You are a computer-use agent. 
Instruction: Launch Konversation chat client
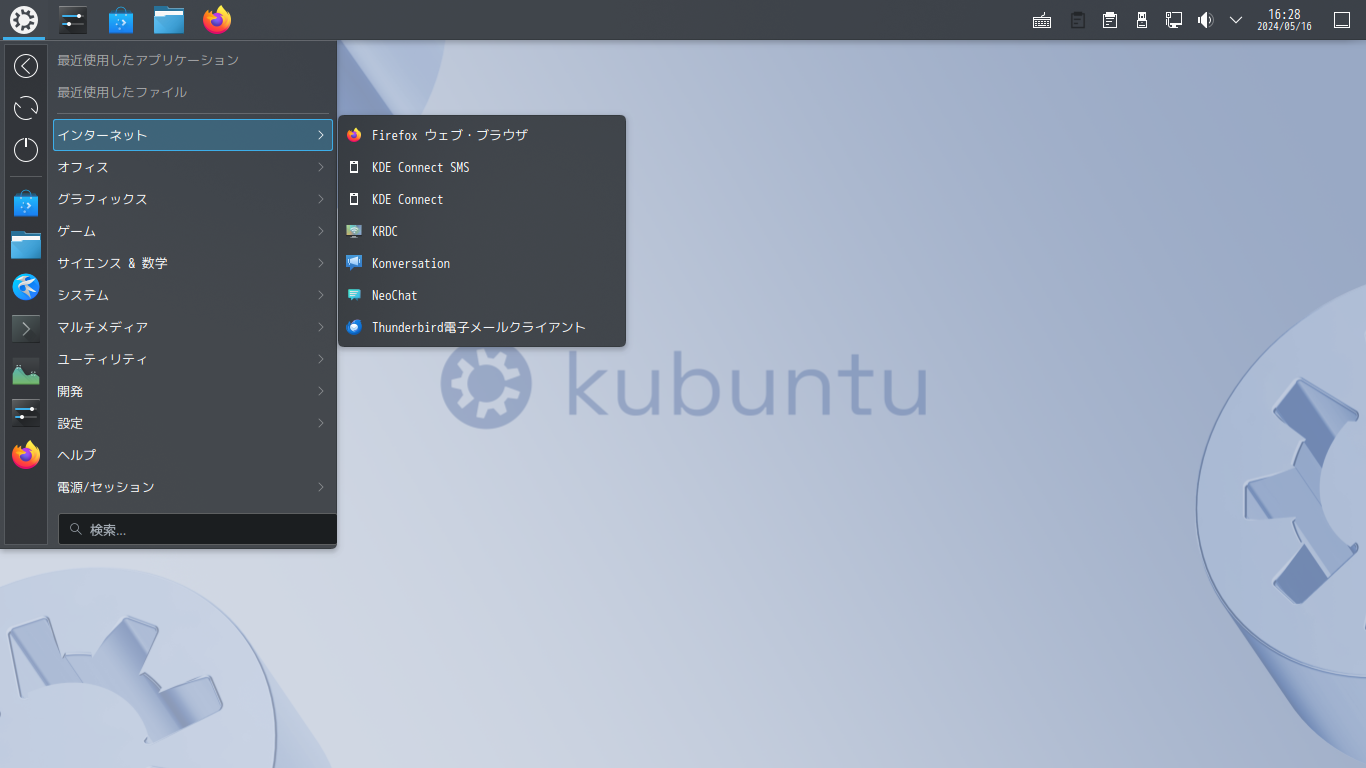pos(482,263)
